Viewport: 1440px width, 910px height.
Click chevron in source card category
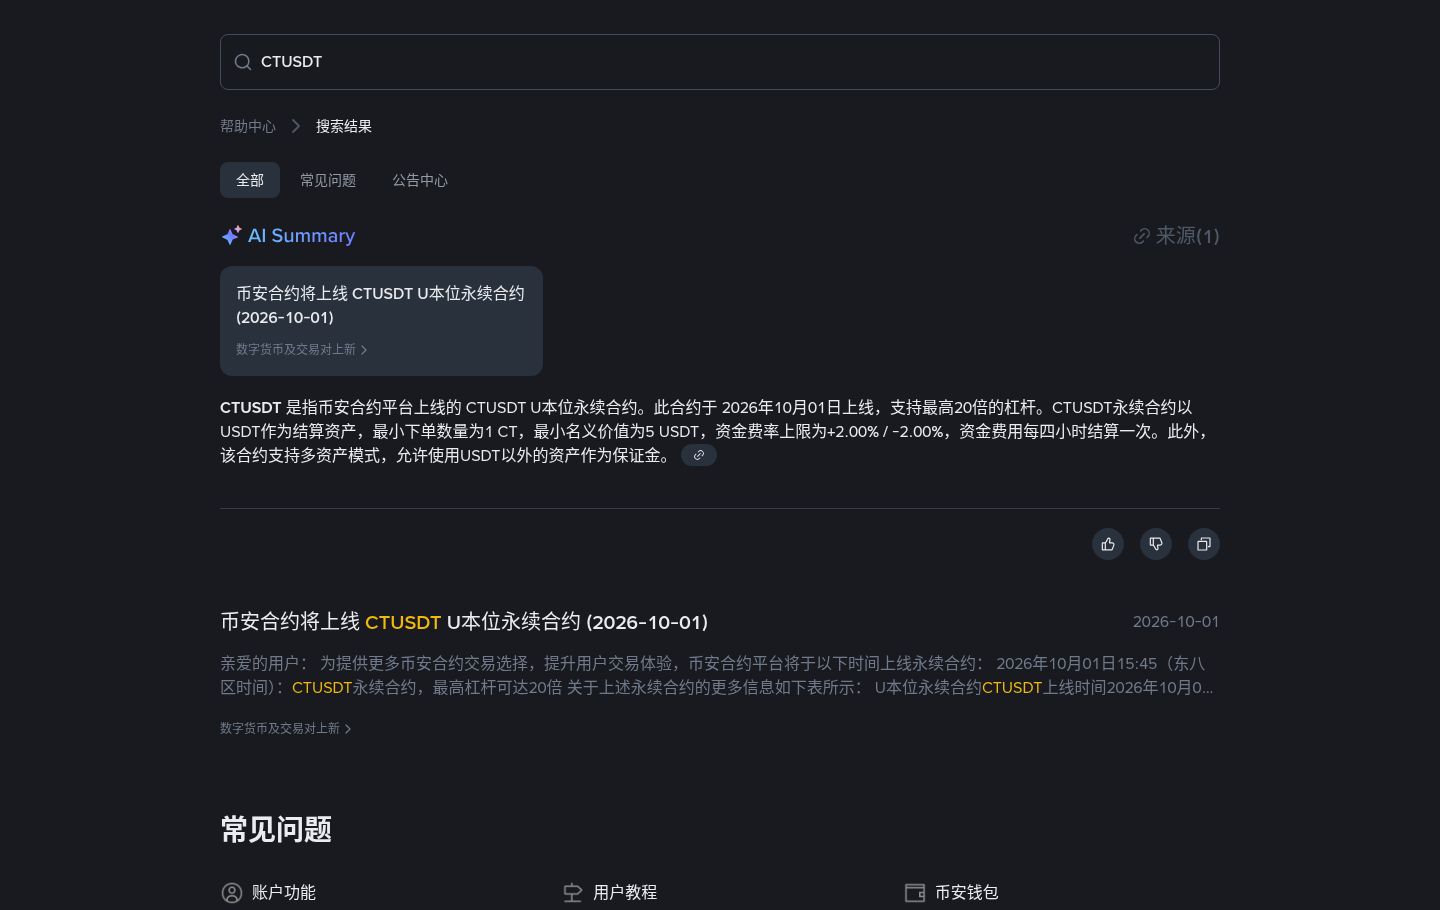pos(364,350)
